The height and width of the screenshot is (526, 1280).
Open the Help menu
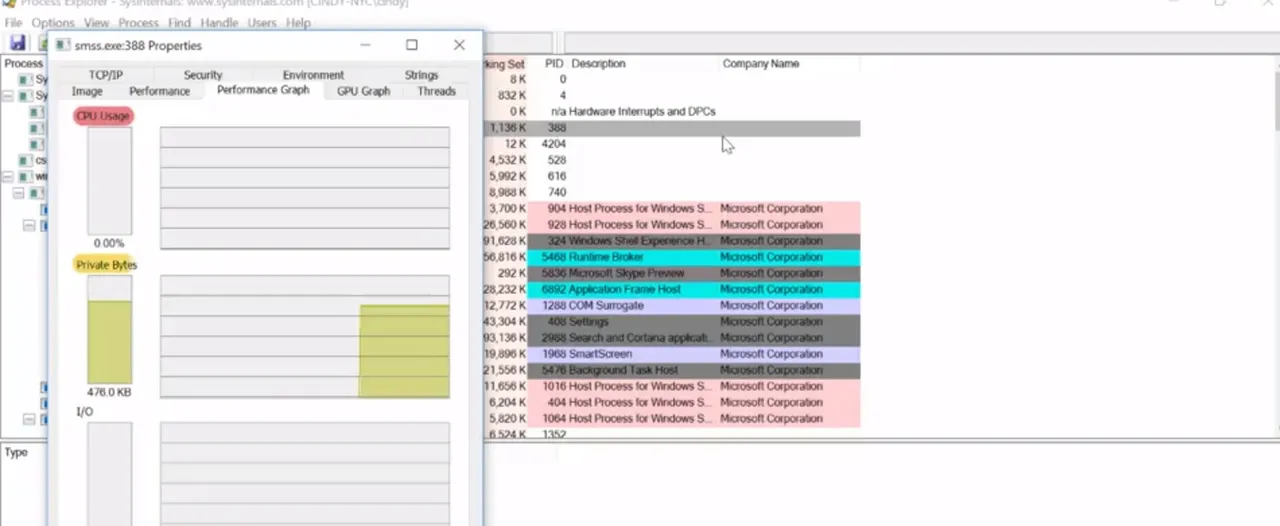pyautogui.click(x=298, y=22)
